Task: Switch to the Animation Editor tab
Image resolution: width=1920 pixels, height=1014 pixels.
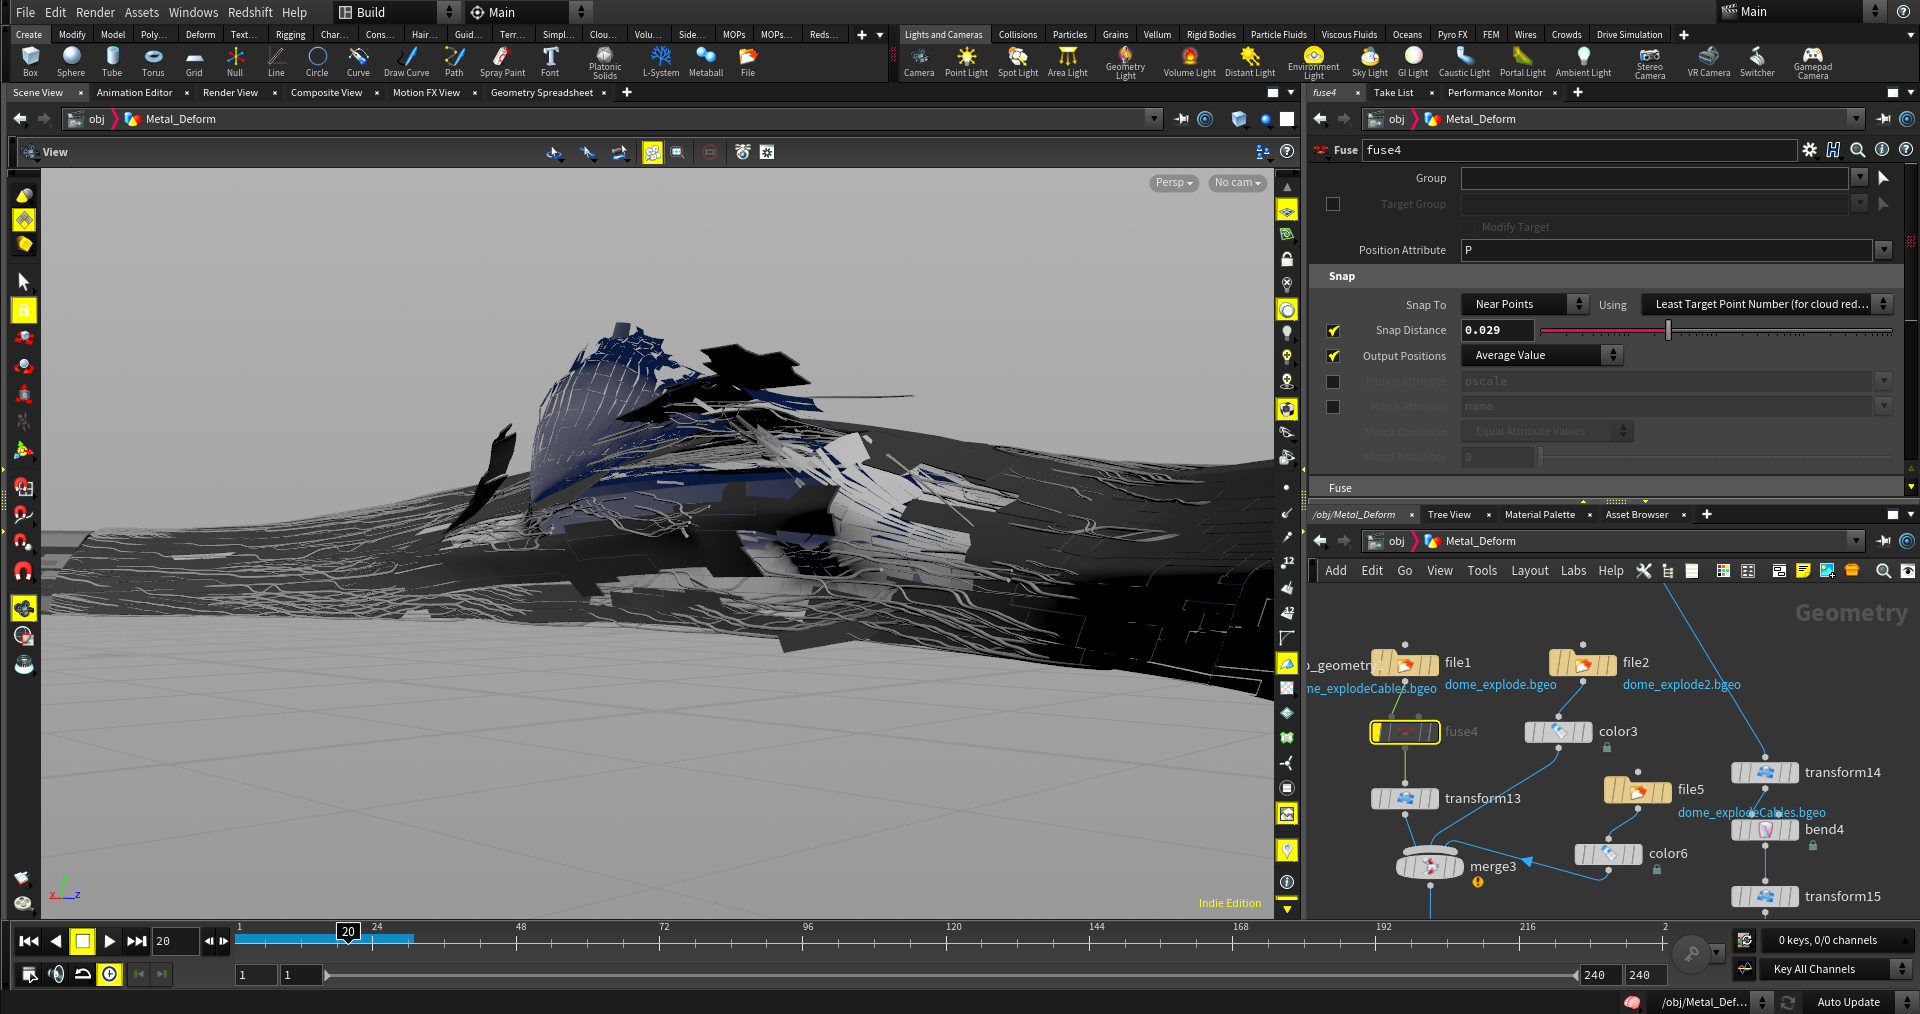Action: point(134,93)
